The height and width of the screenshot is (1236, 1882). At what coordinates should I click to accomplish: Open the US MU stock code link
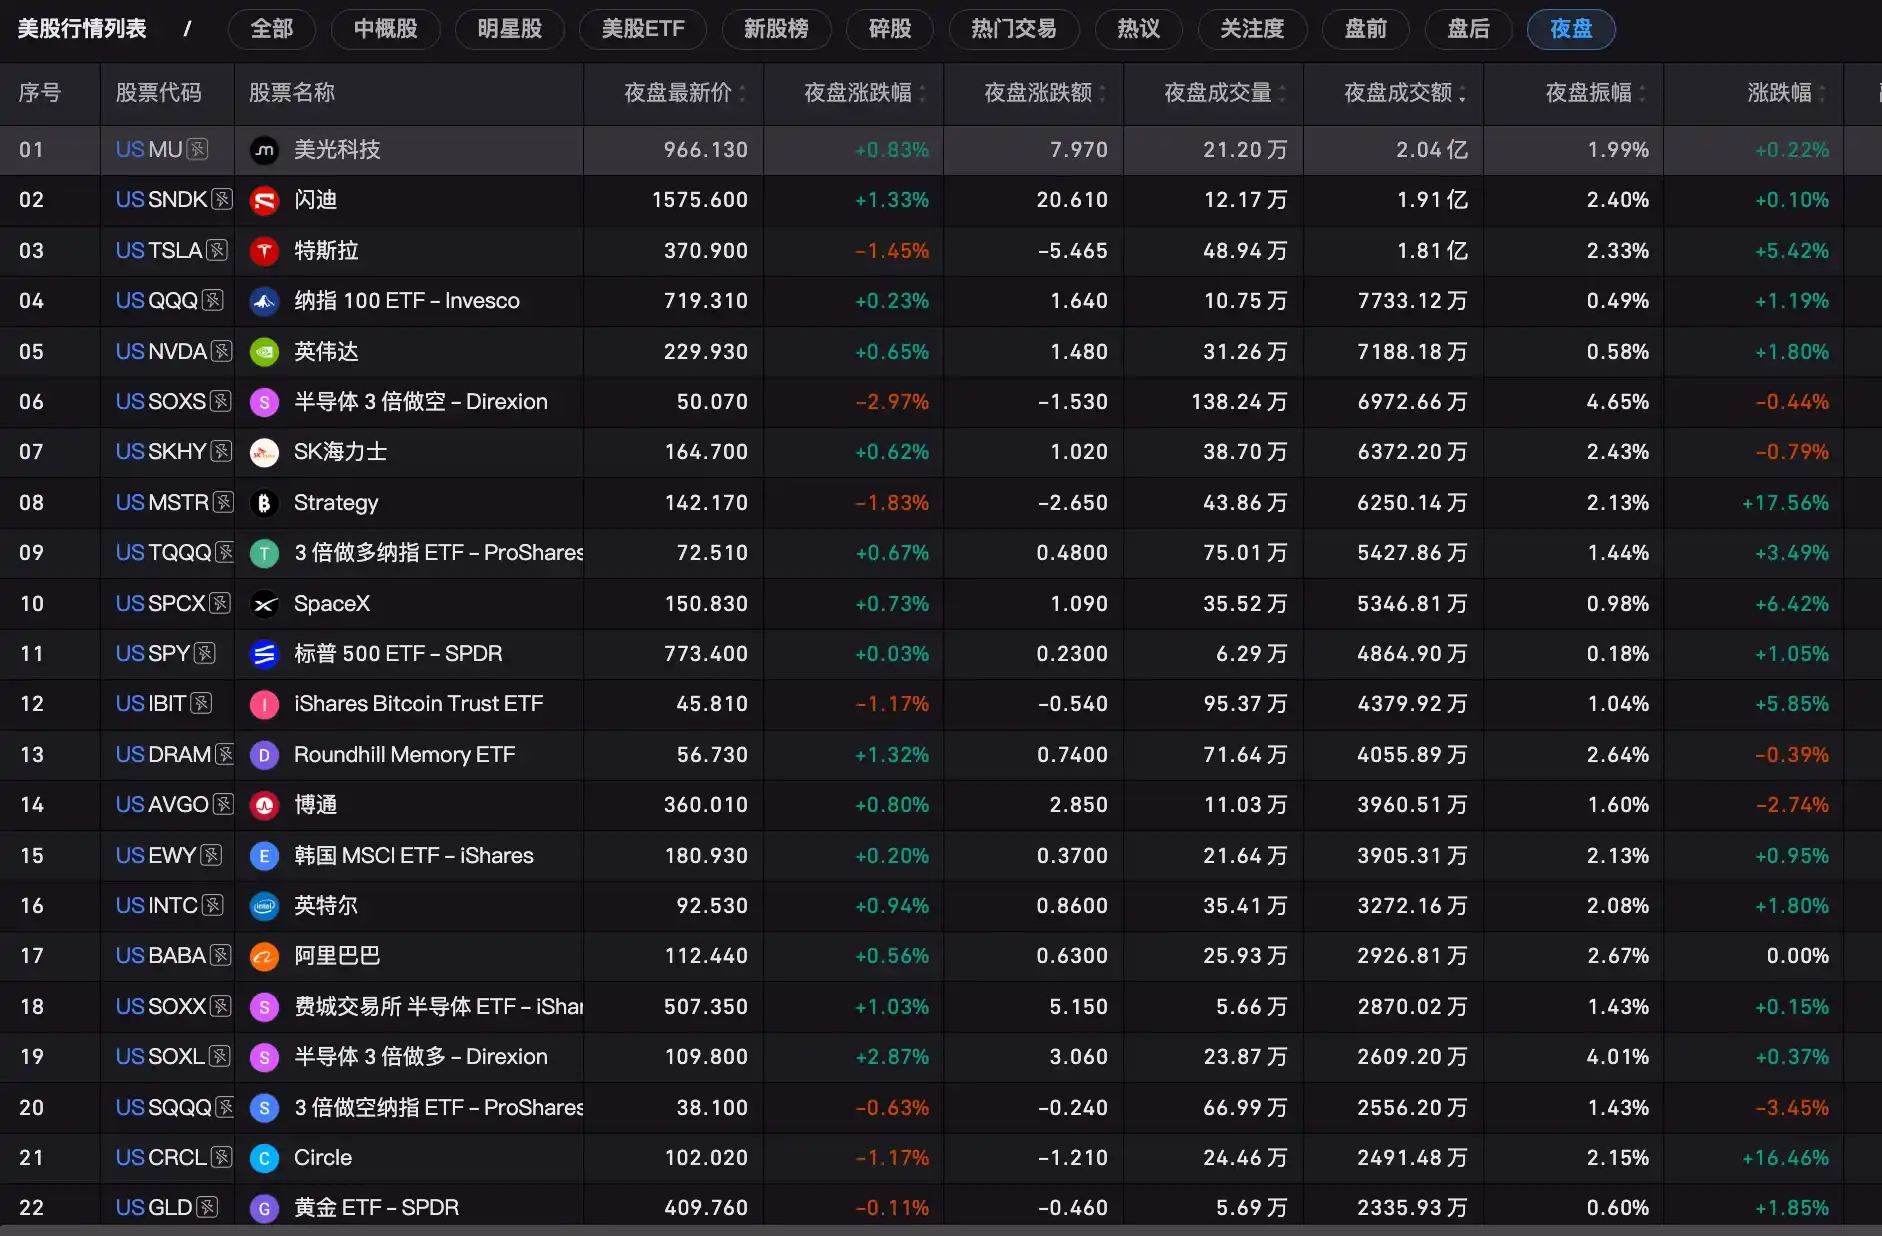149,150
